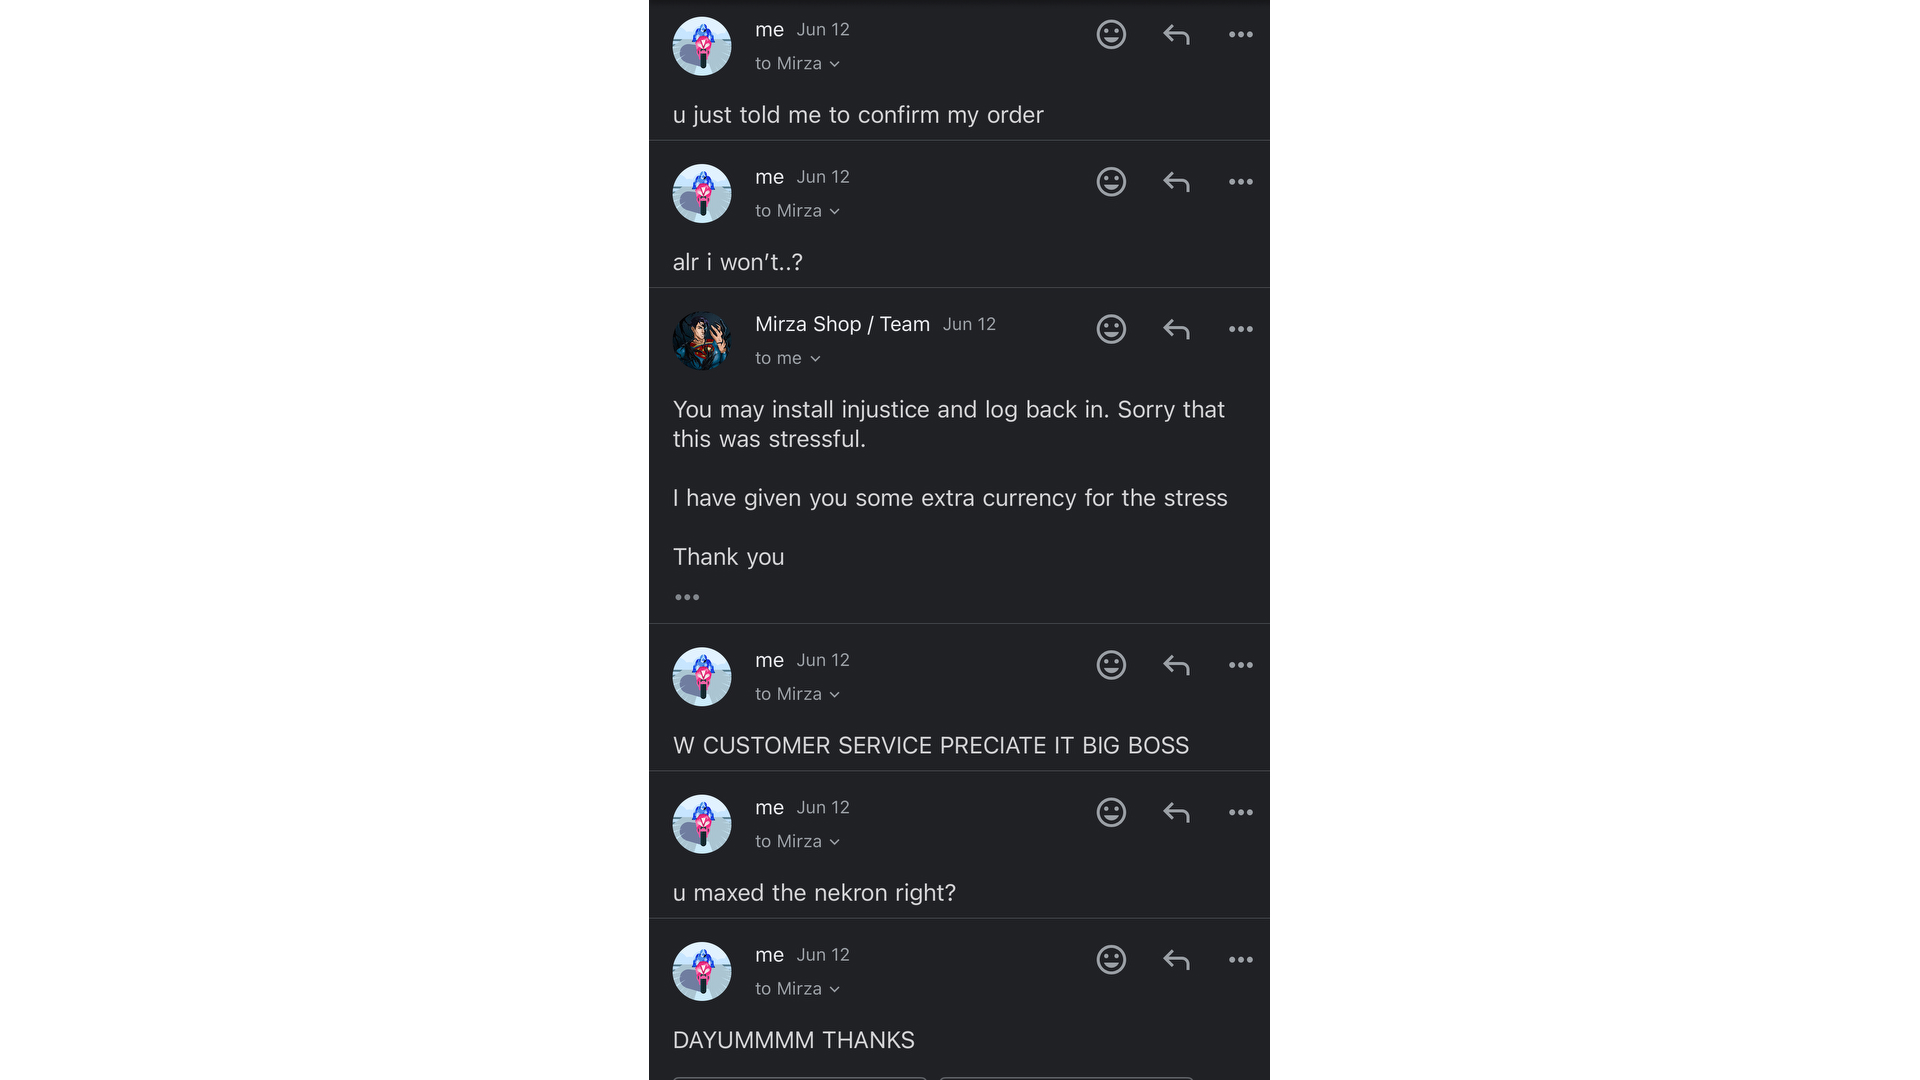Reply to the "alr i won't..?" message

[x=1176, y=182]
